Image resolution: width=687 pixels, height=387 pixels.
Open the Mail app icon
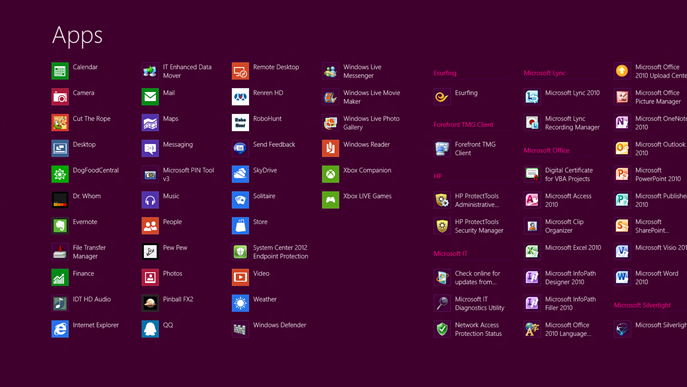(x=150, y=97)
